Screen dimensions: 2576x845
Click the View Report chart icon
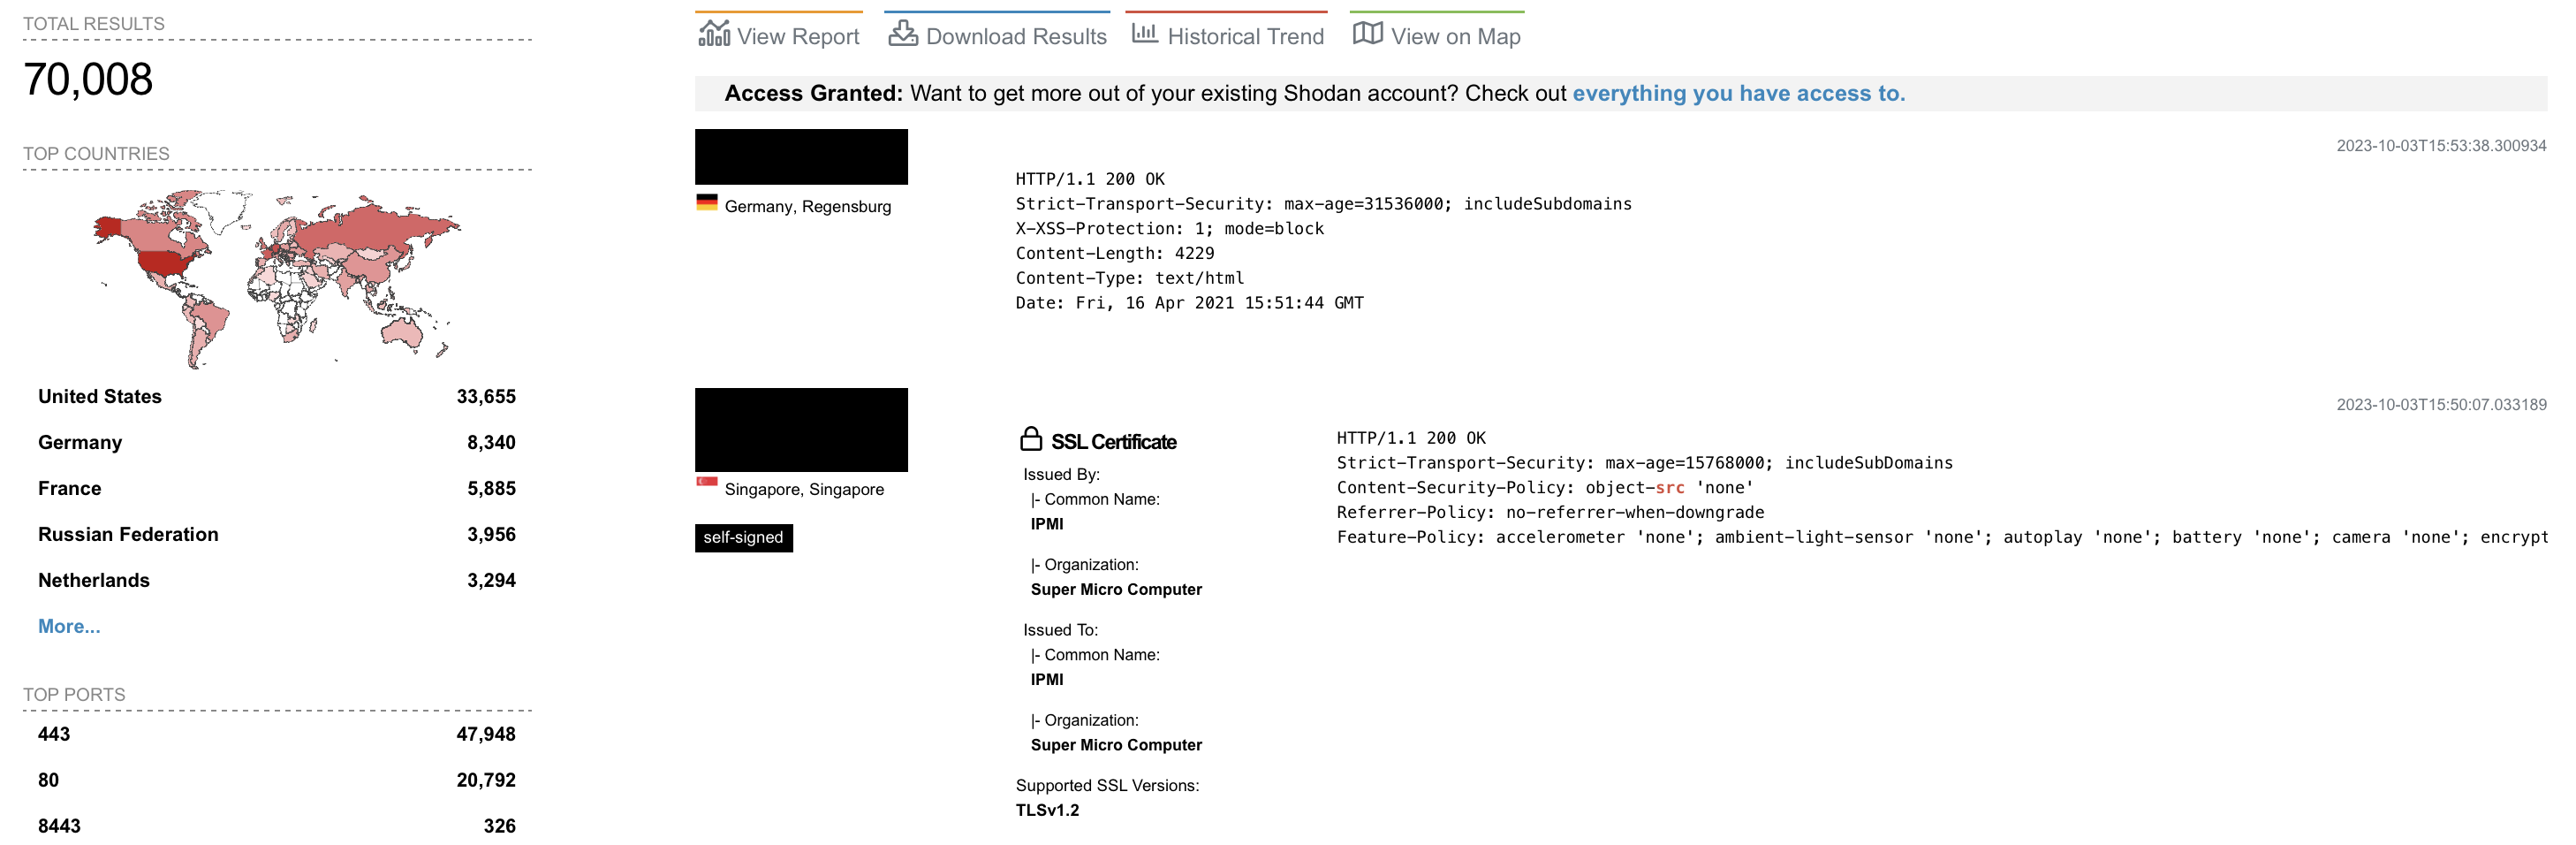click(x=714, y=34)
